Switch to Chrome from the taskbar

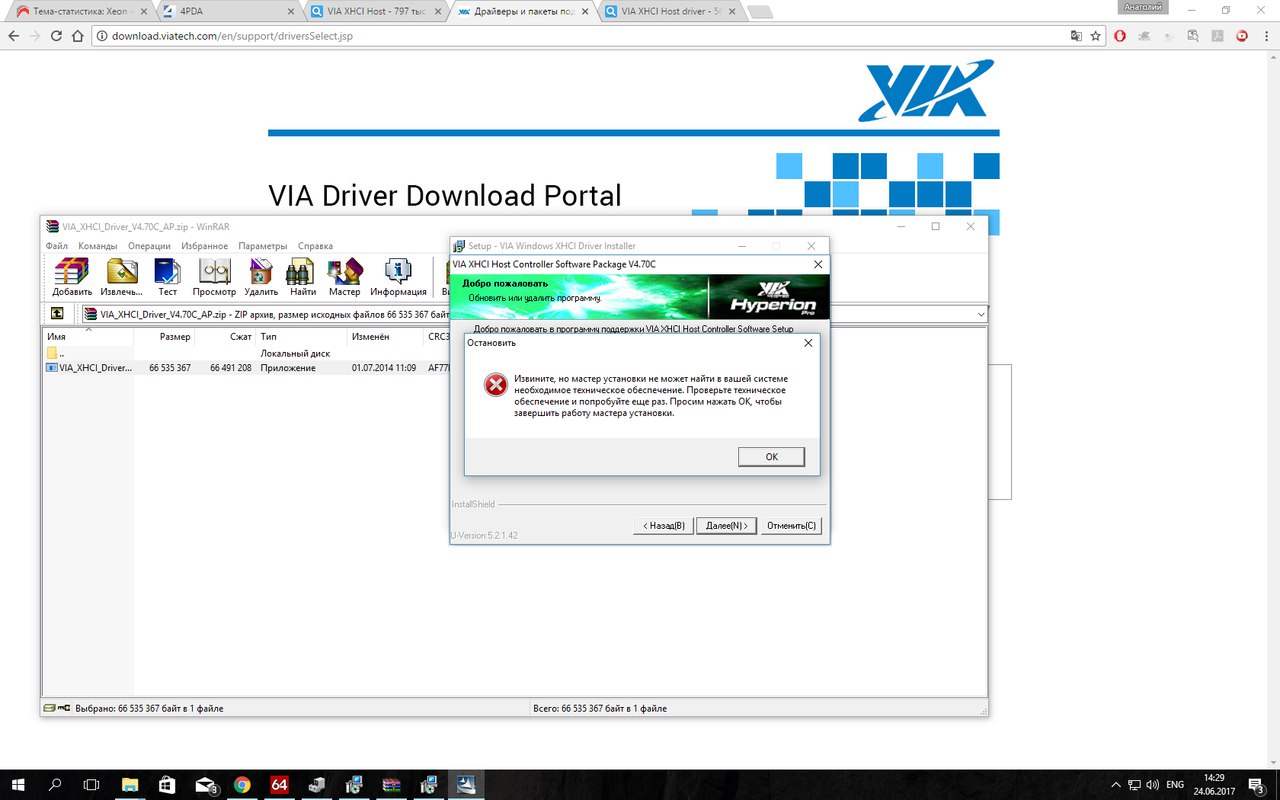[242, 785]
